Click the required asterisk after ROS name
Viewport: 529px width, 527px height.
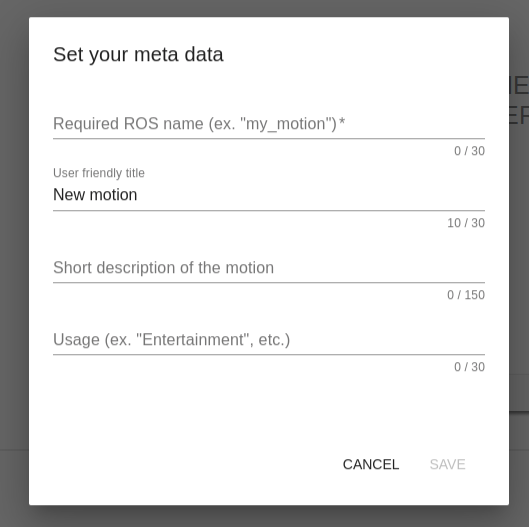click(342, 121)
